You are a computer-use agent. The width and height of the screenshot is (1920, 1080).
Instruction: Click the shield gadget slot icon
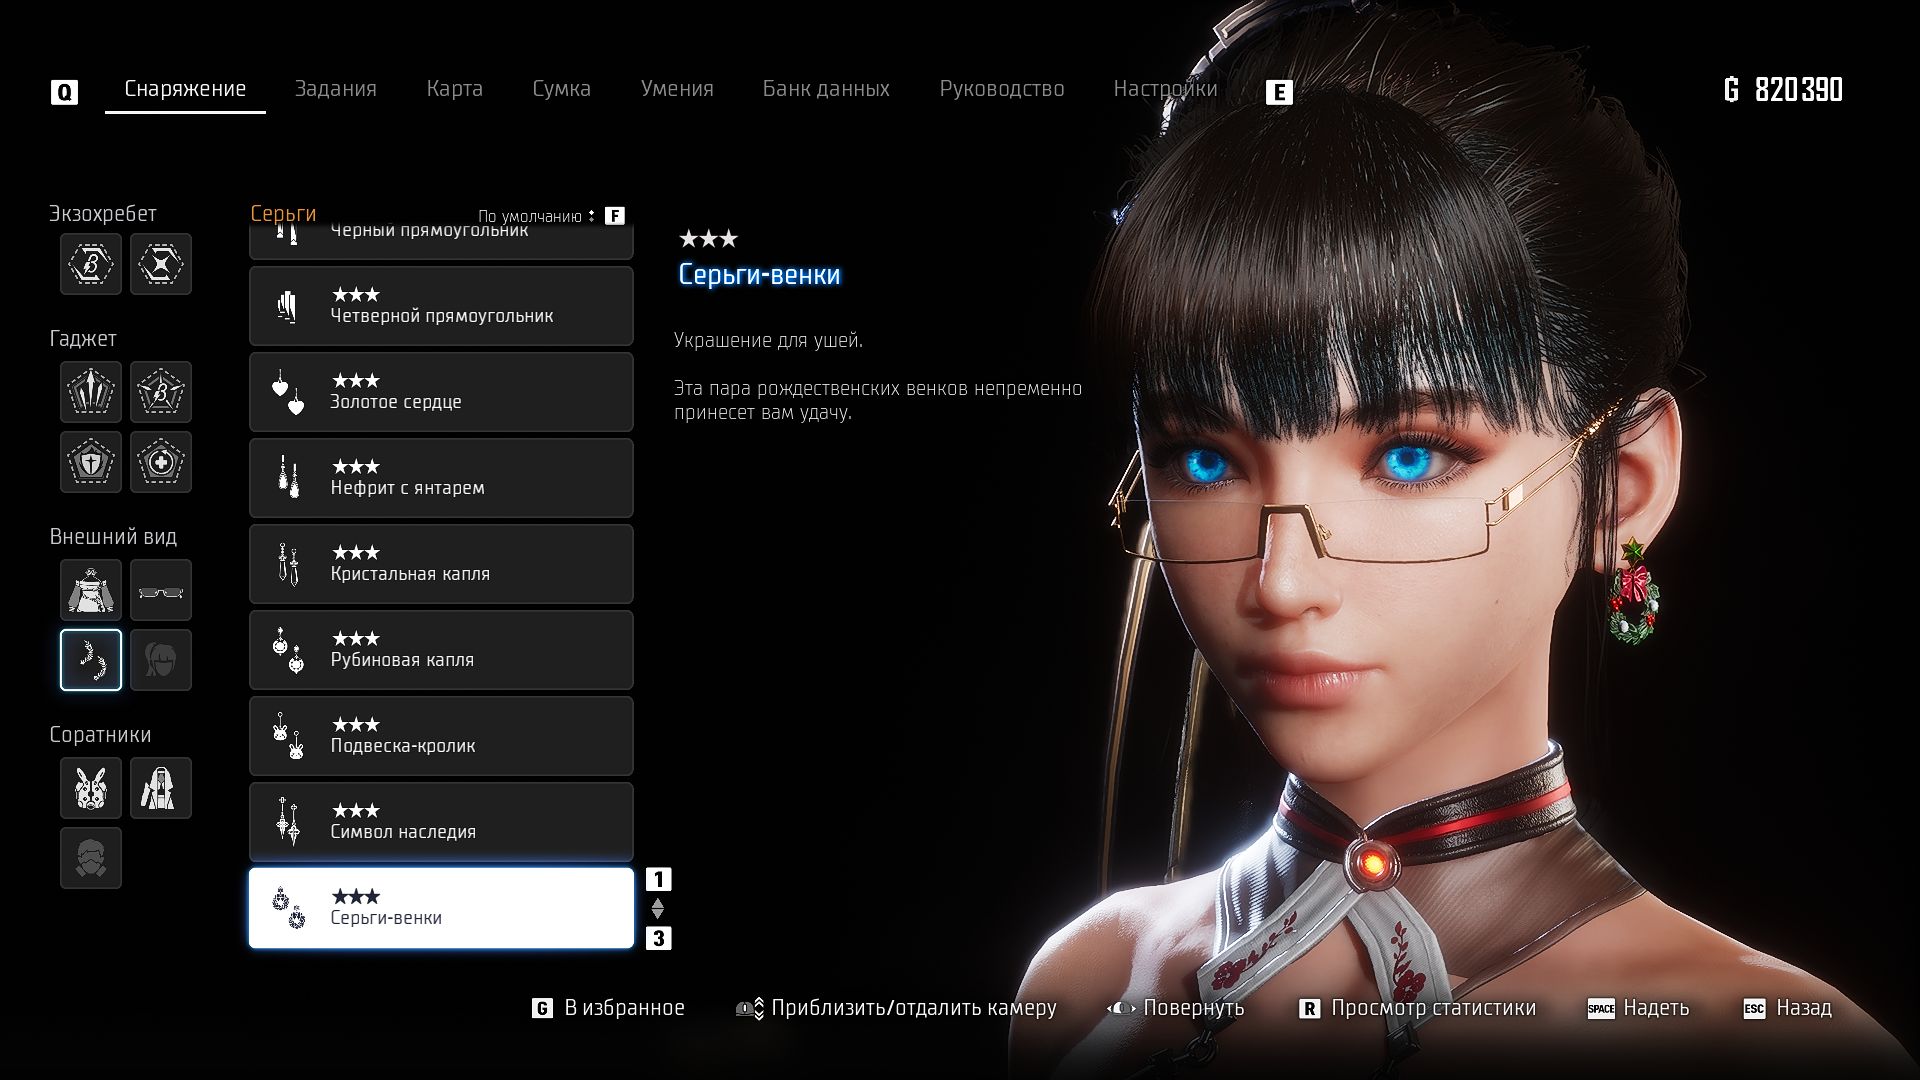(91, 462)
